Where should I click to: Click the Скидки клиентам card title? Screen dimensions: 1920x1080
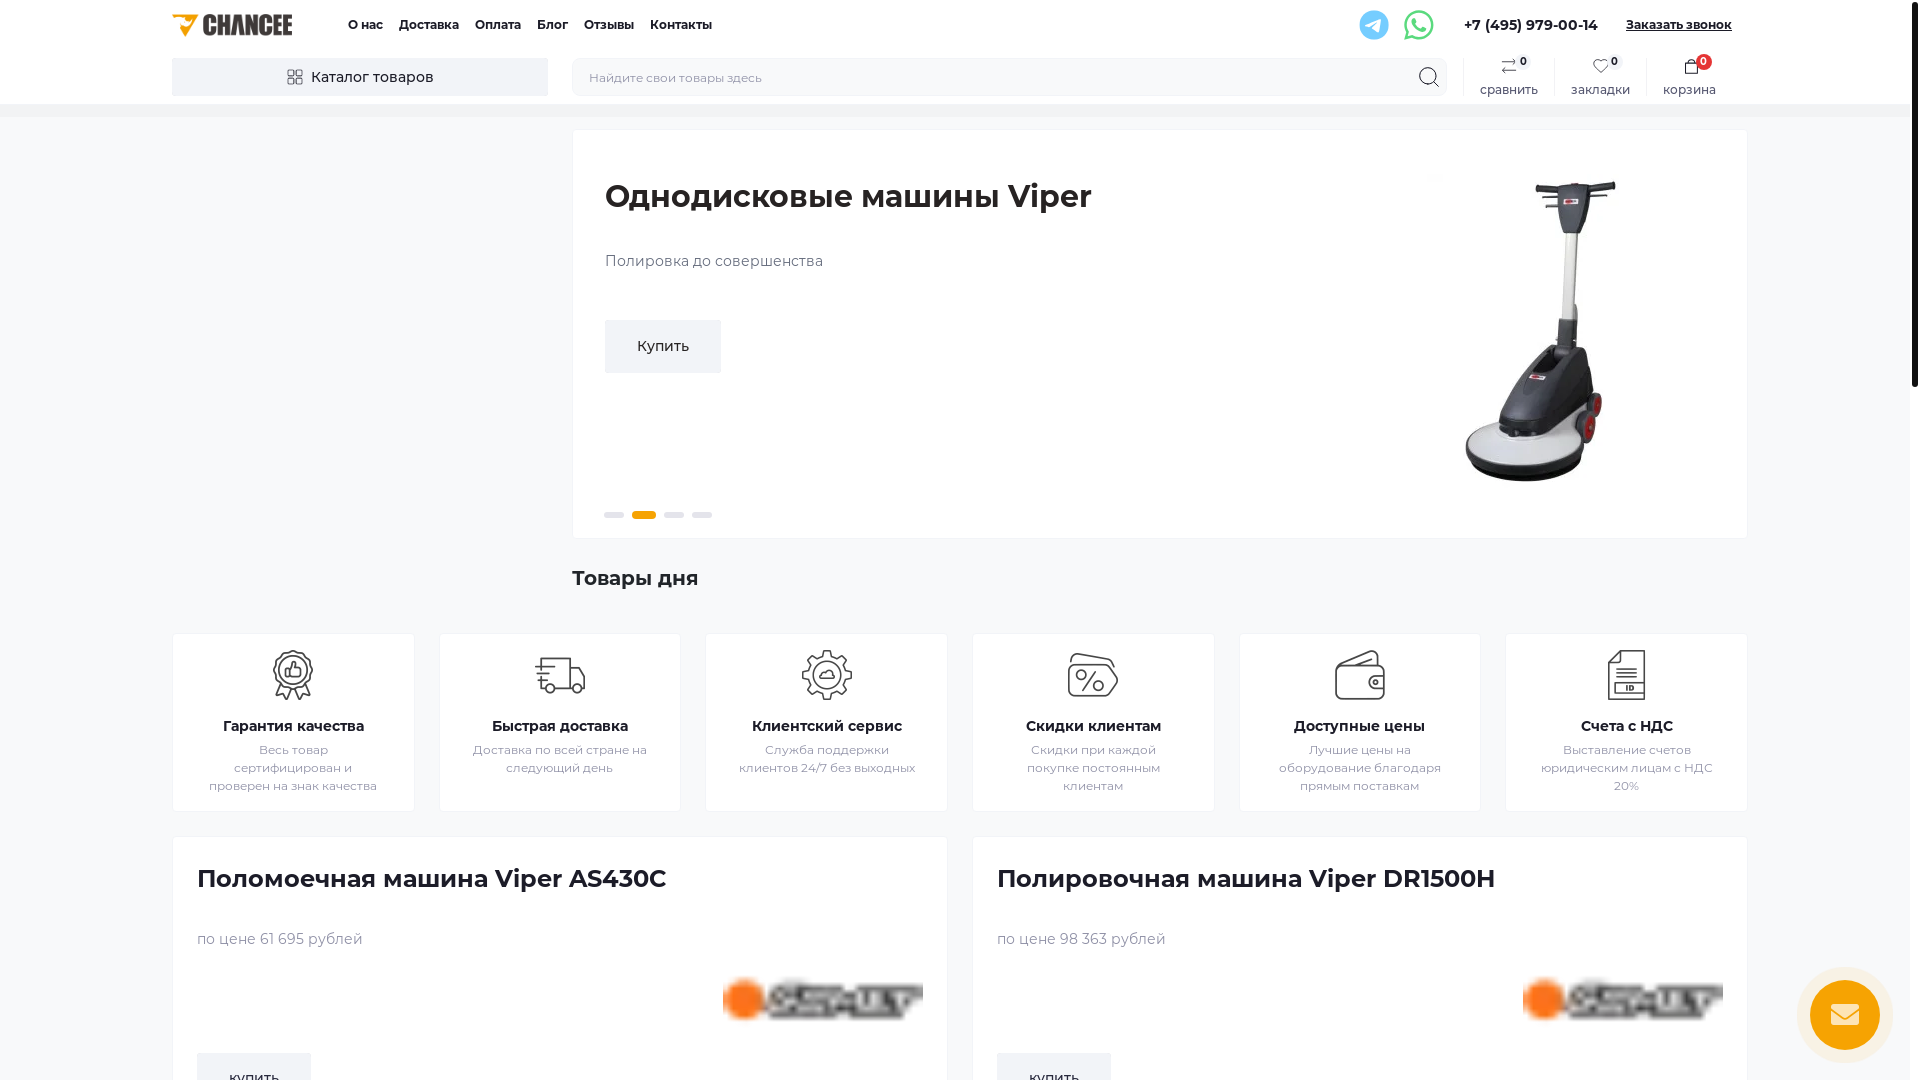[1093, 726]
